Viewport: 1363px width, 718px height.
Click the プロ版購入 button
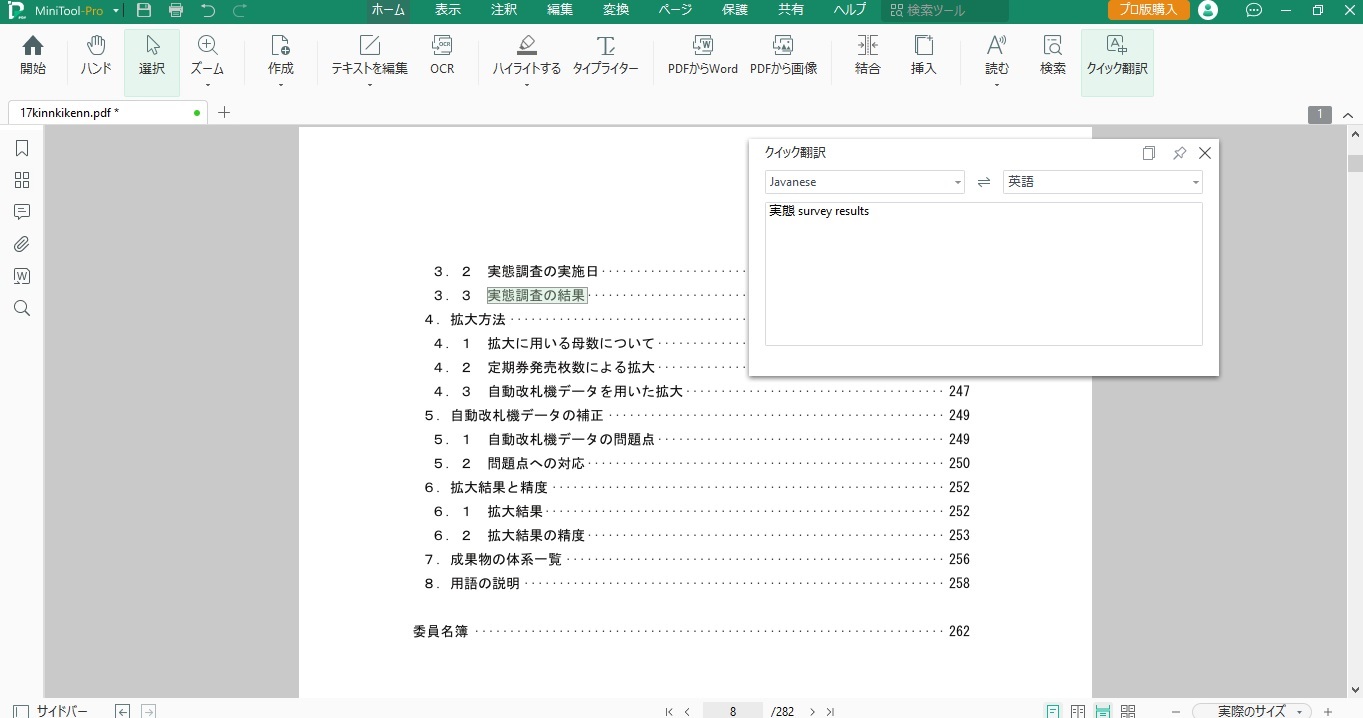[1148, 10]
